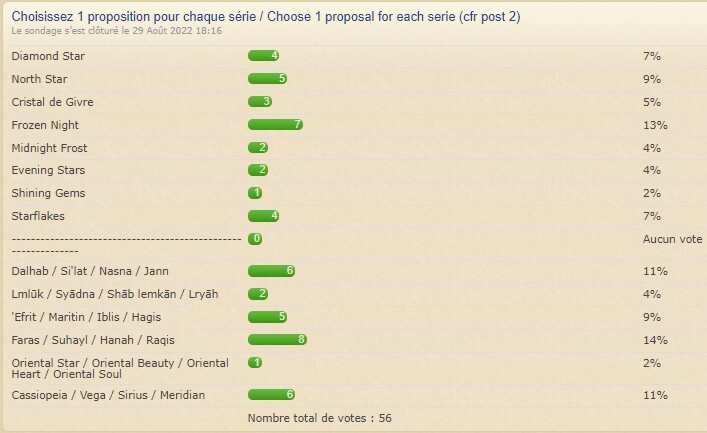This screenshot has width=707, height=433.
Task: Select the Shining Gems option text
Action: [48, 193]
